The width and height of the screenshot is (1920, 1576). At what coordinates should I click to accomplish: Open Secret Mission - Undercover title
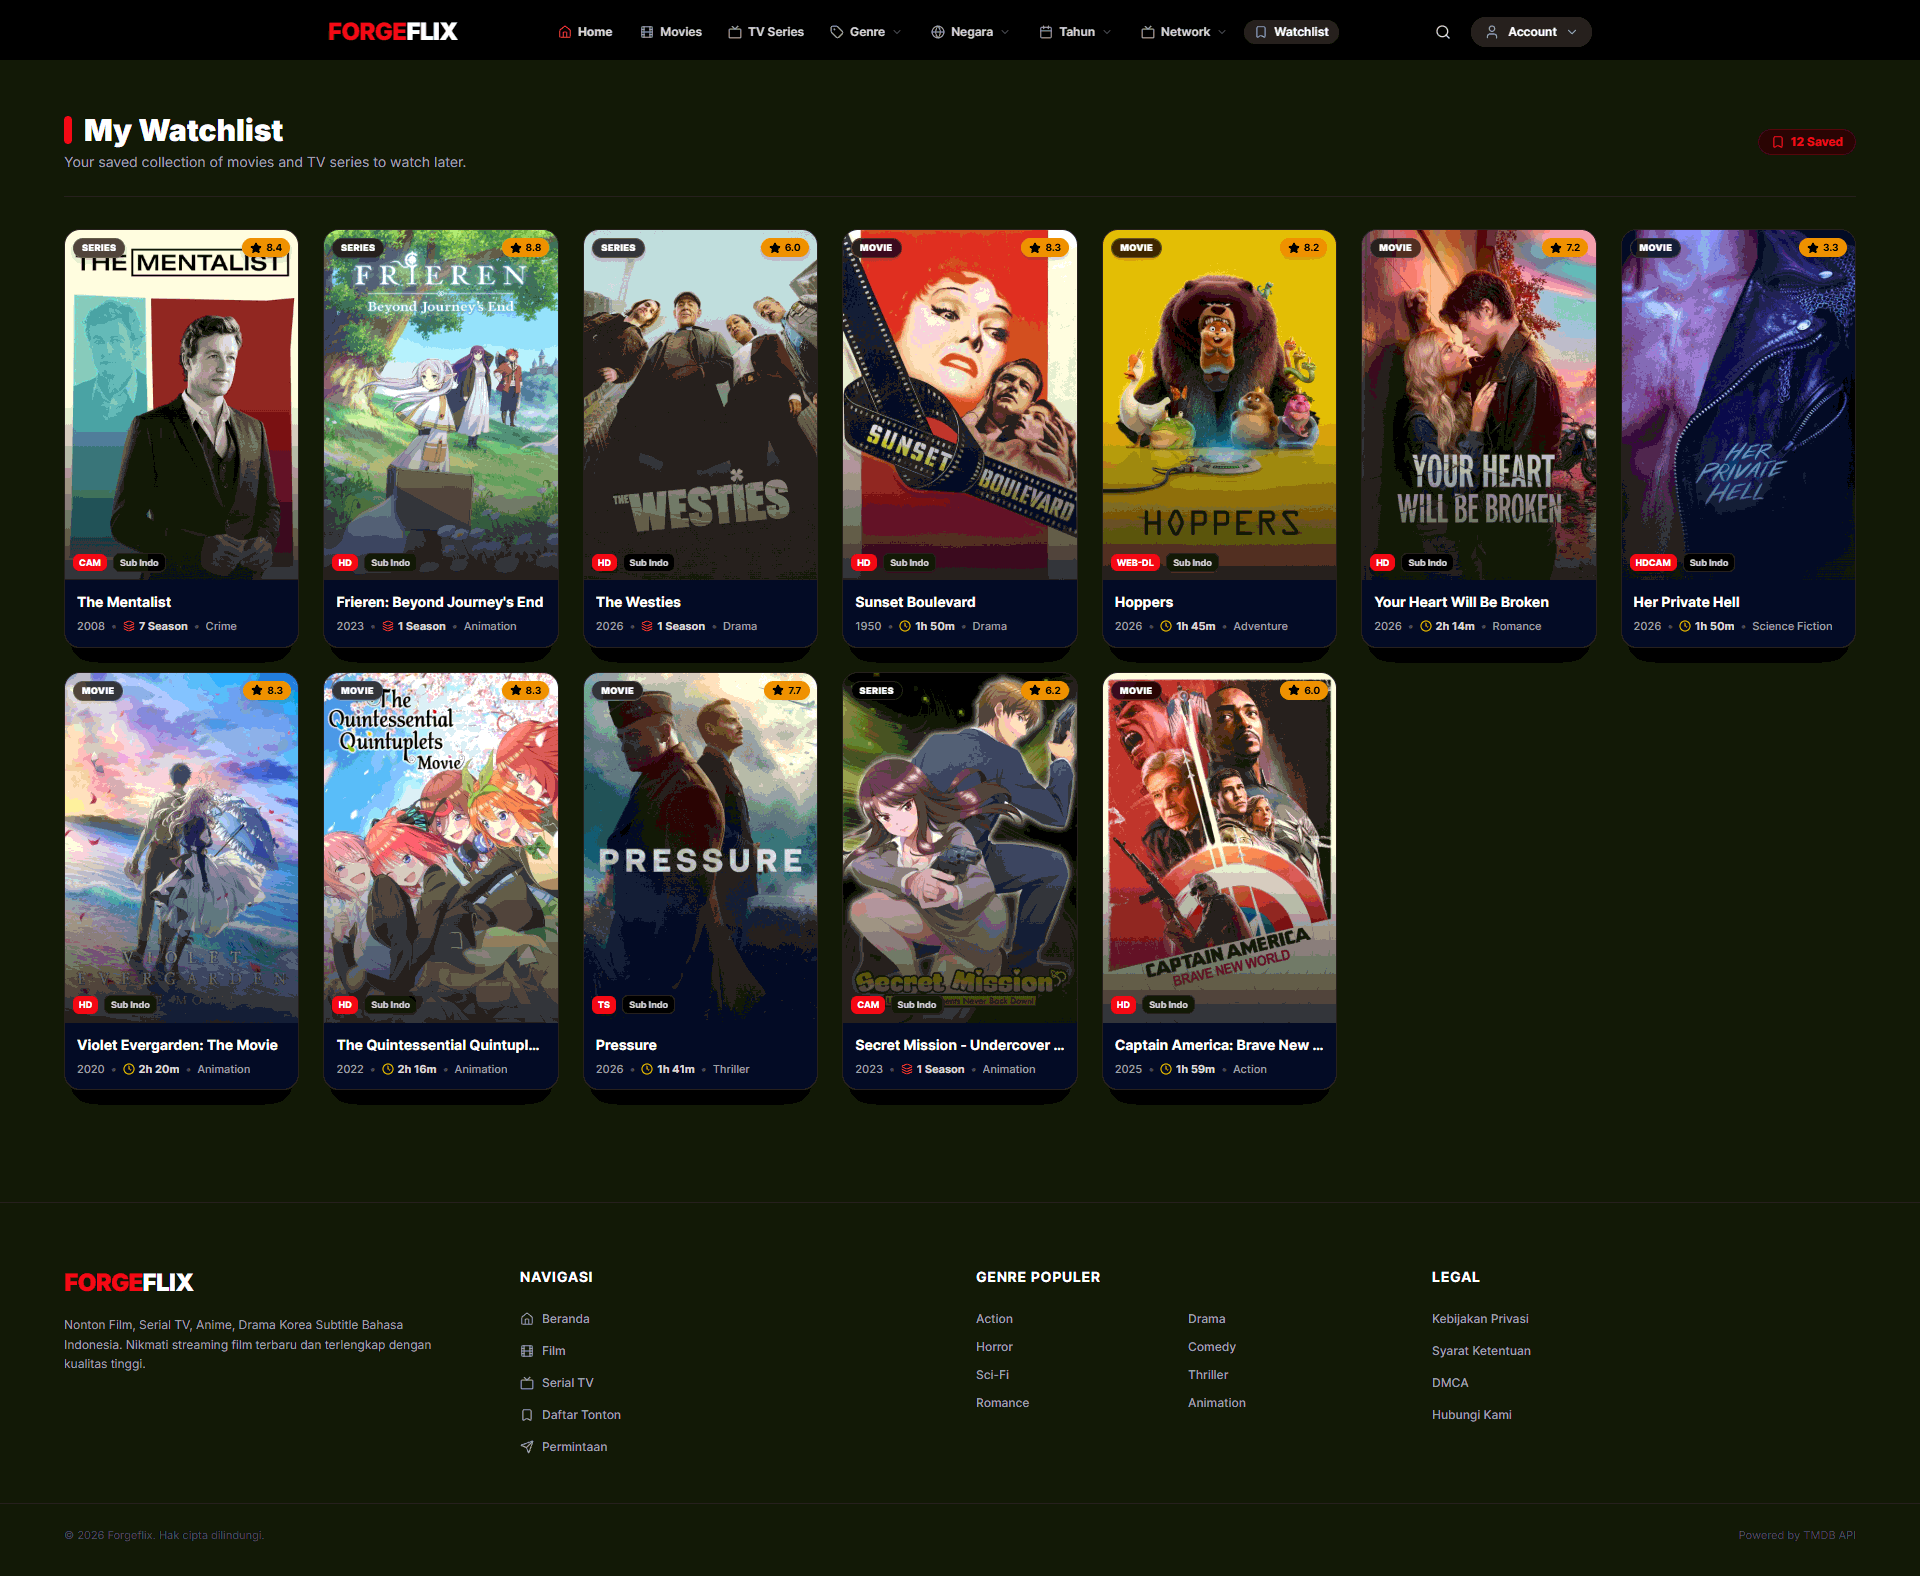959,1045
